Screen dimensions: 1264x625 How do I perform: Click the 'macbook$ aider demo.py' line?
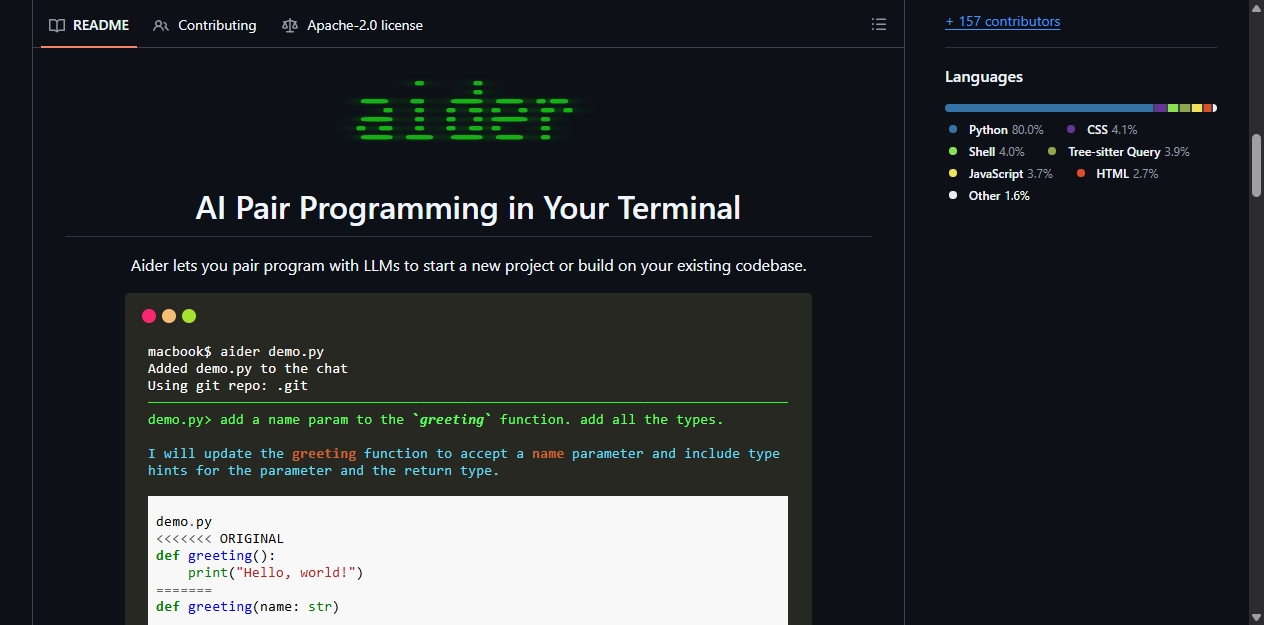click(236, 351)
